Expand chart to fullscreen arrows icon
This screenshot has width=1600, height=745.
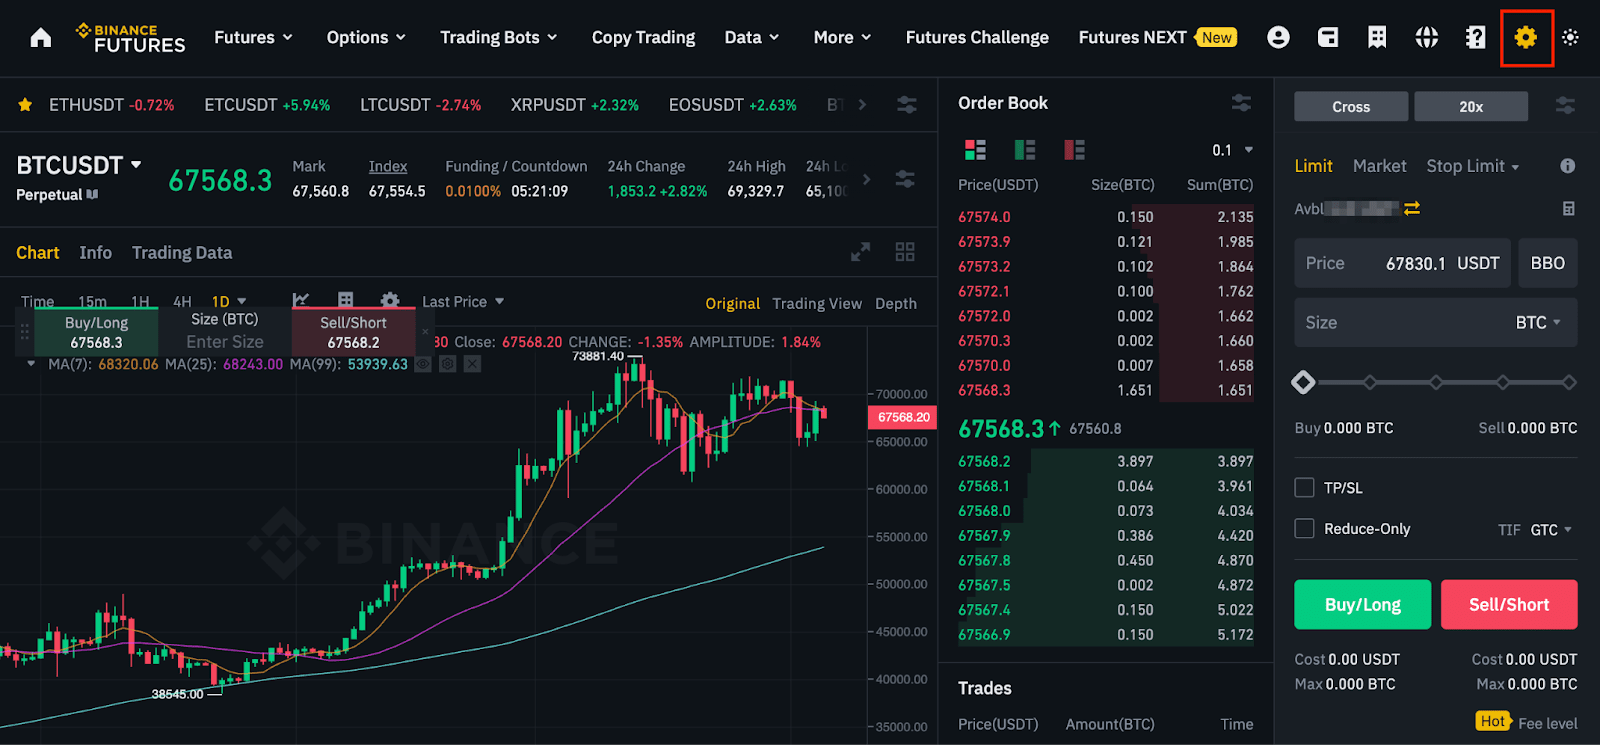coord(860,252)
